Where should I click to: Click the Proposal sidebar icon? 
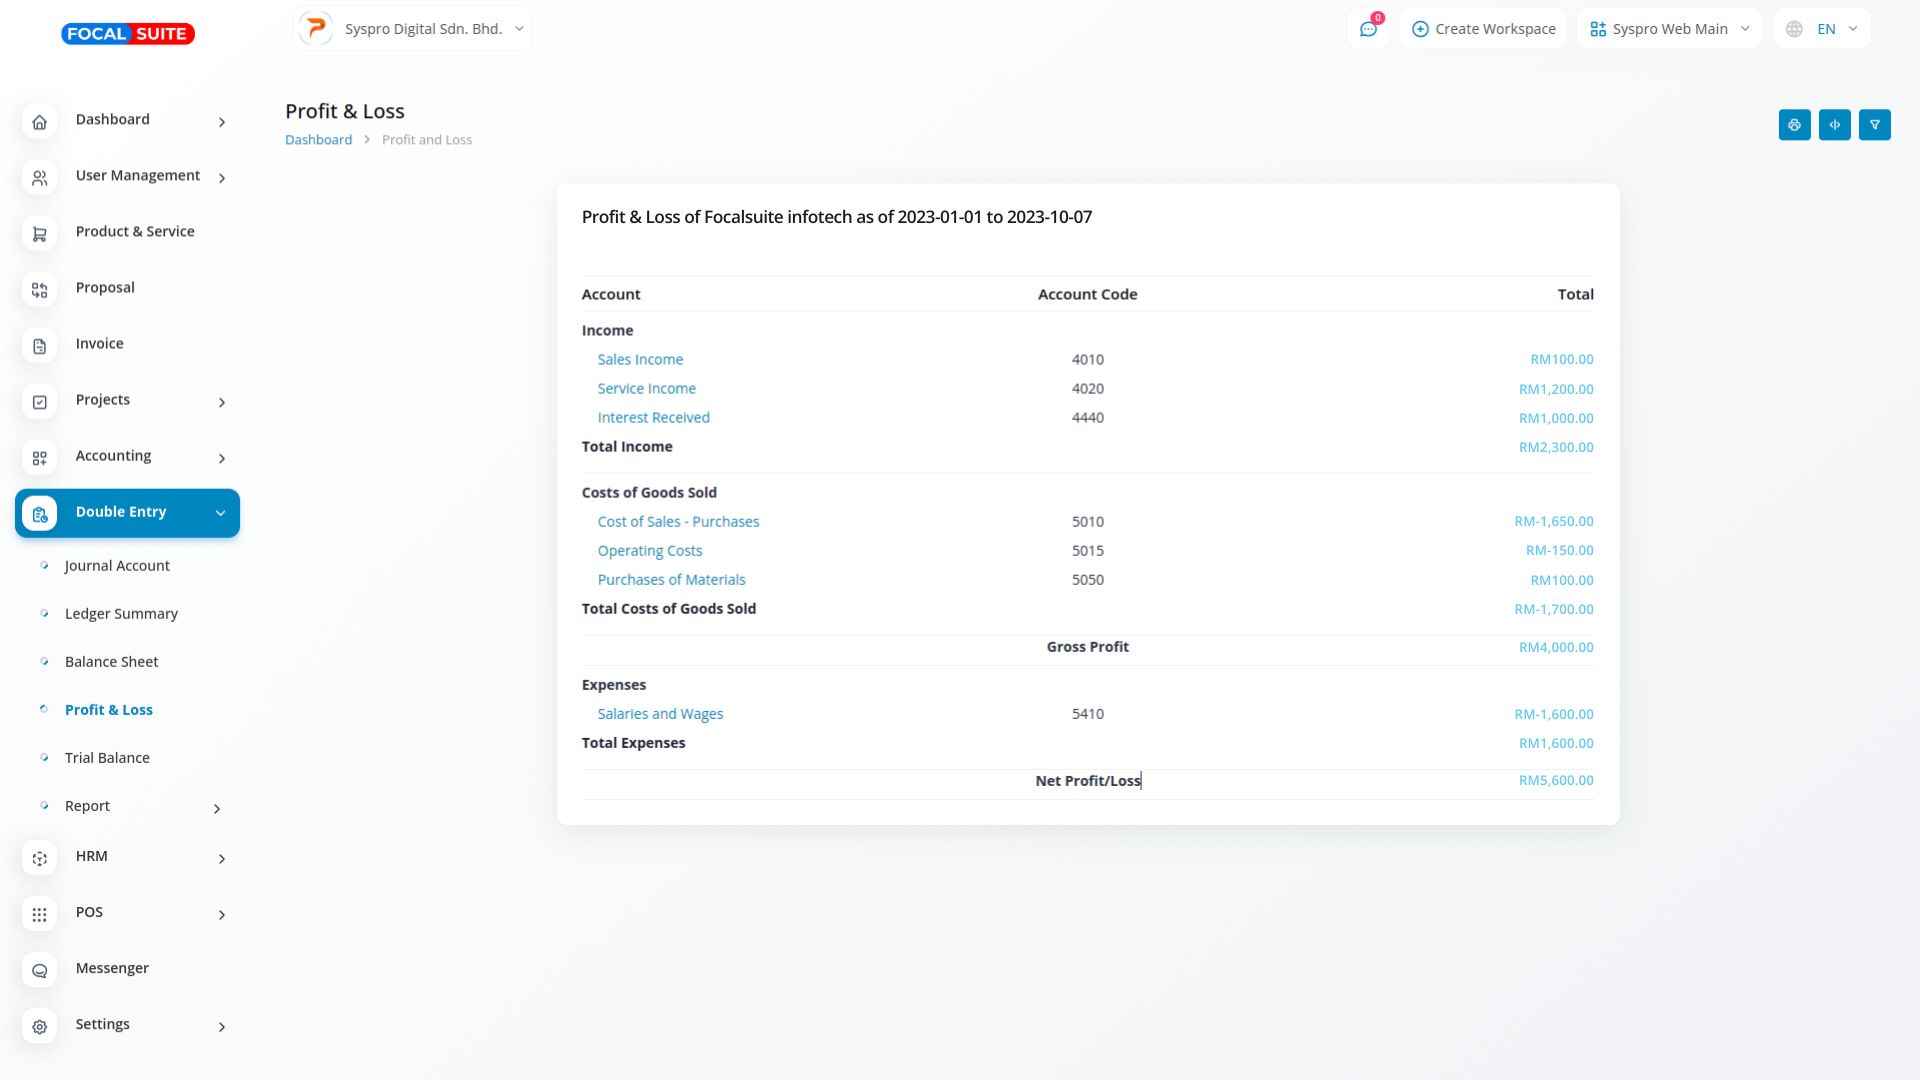point(39,290)
